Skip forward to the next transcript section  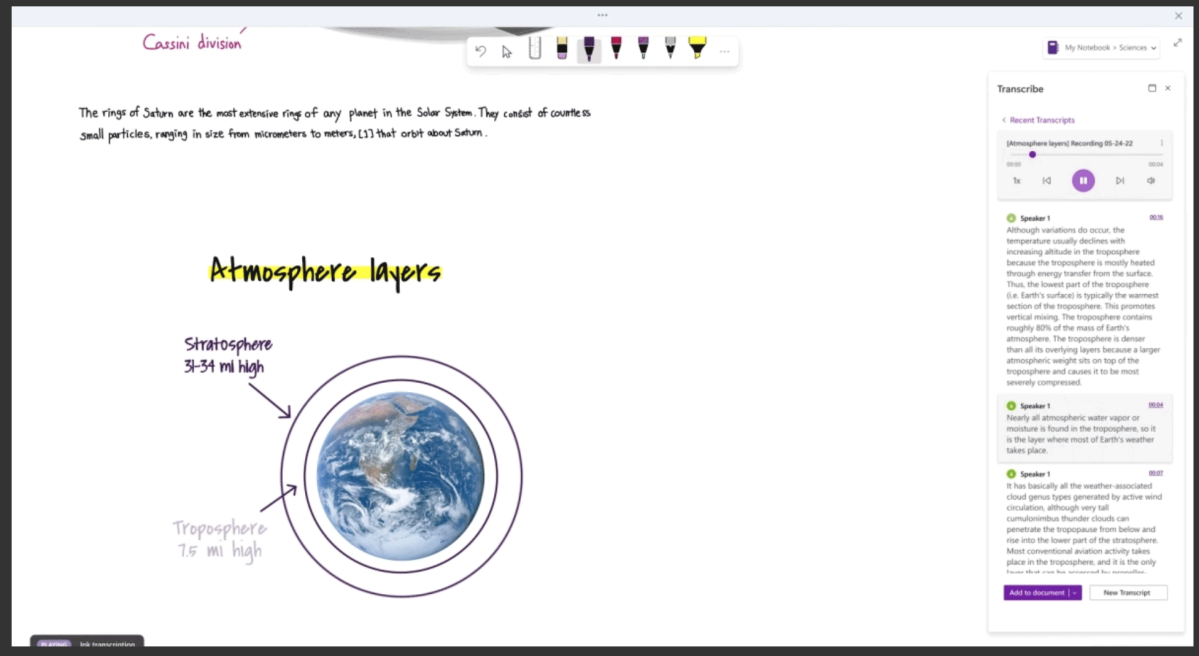[1119, 181]
